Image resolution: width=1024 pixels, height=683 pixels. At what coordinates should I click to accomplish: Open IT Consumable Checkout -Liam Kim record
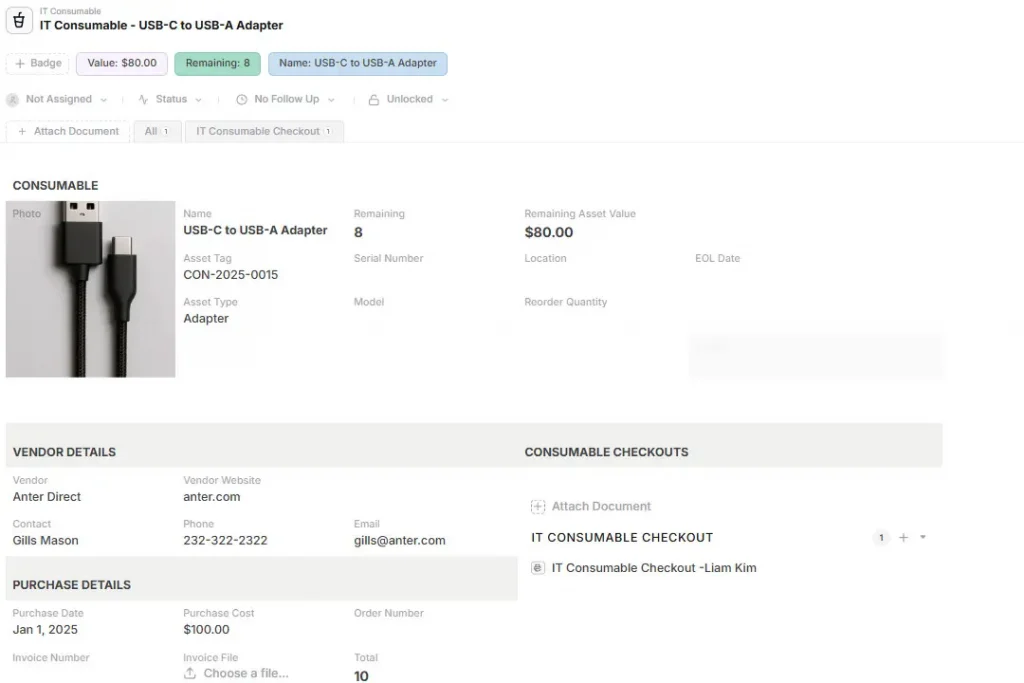click(654, 568)
